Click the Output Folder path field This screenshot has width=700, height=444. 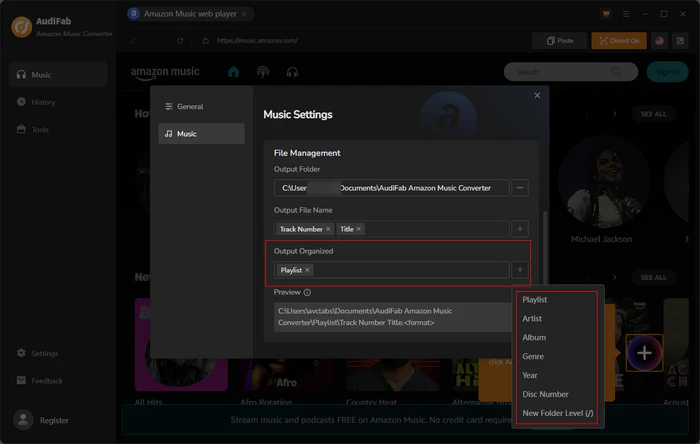pos(392,188)
